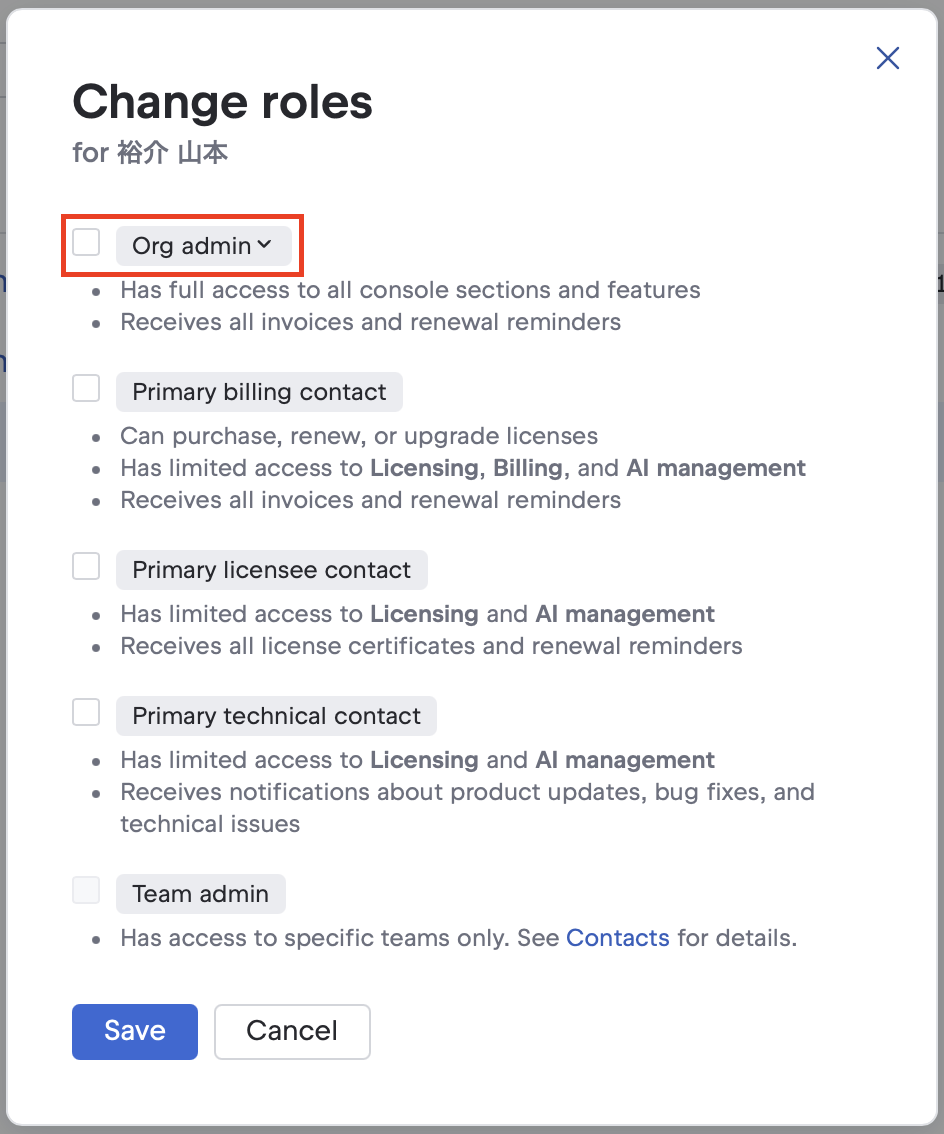
Task: Click the "Has full access to all console" line
Action: (410, 290)
